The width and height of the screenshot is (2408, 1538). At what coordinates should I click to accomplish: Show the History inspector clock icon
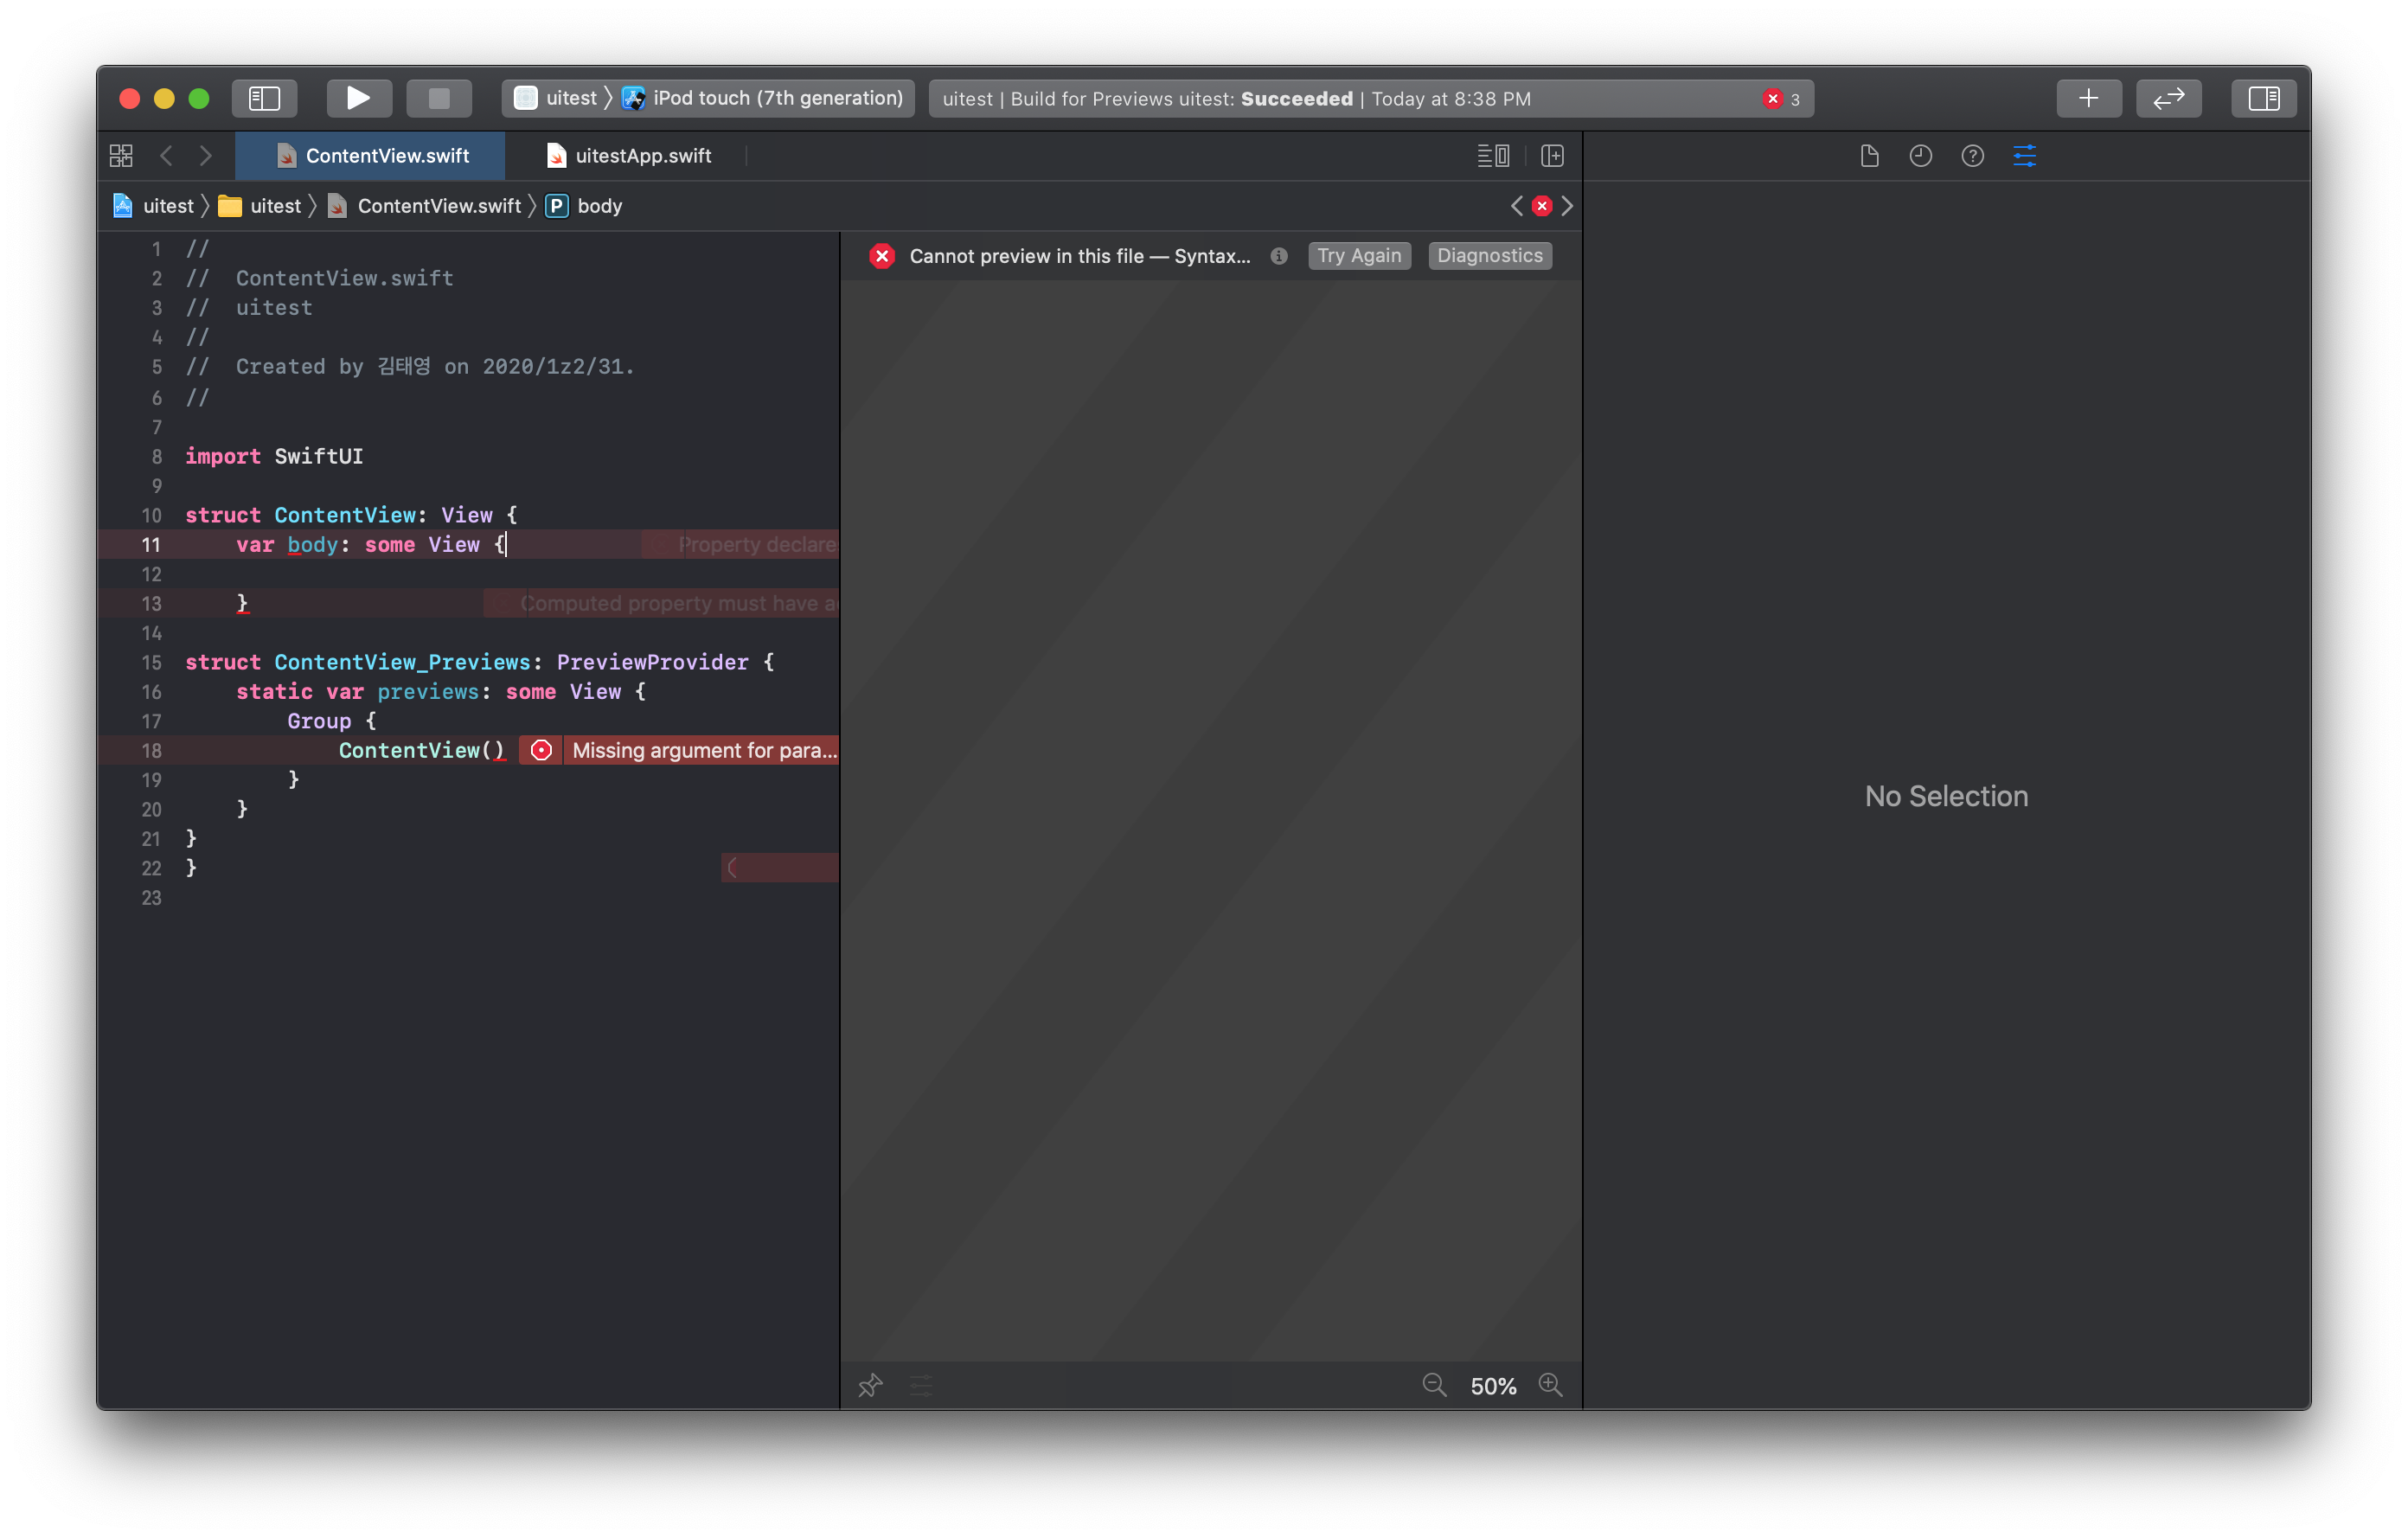tap(1920, 156)
